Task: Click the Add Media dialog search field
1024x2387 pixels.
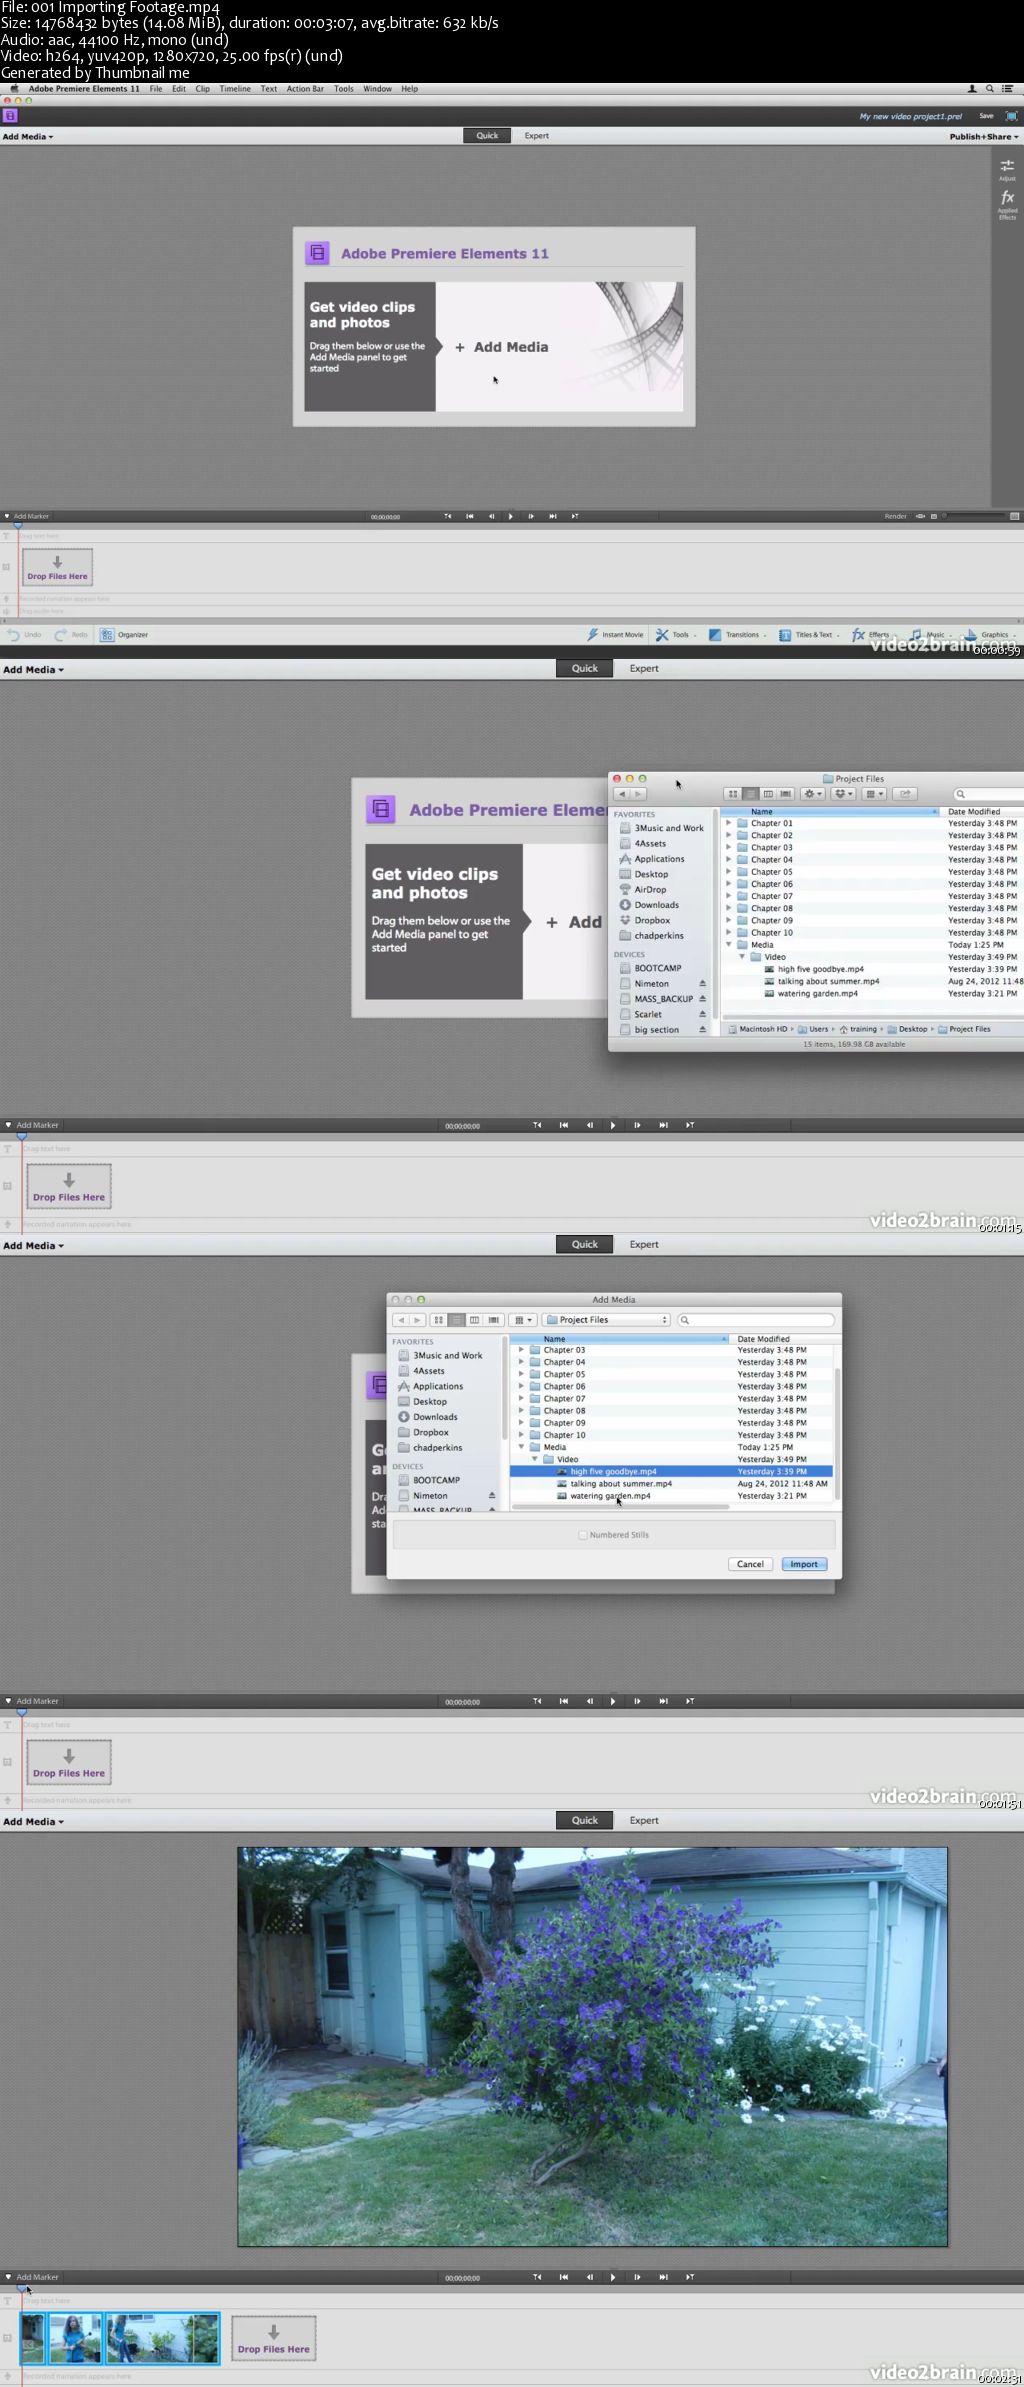Action: 756,1320
